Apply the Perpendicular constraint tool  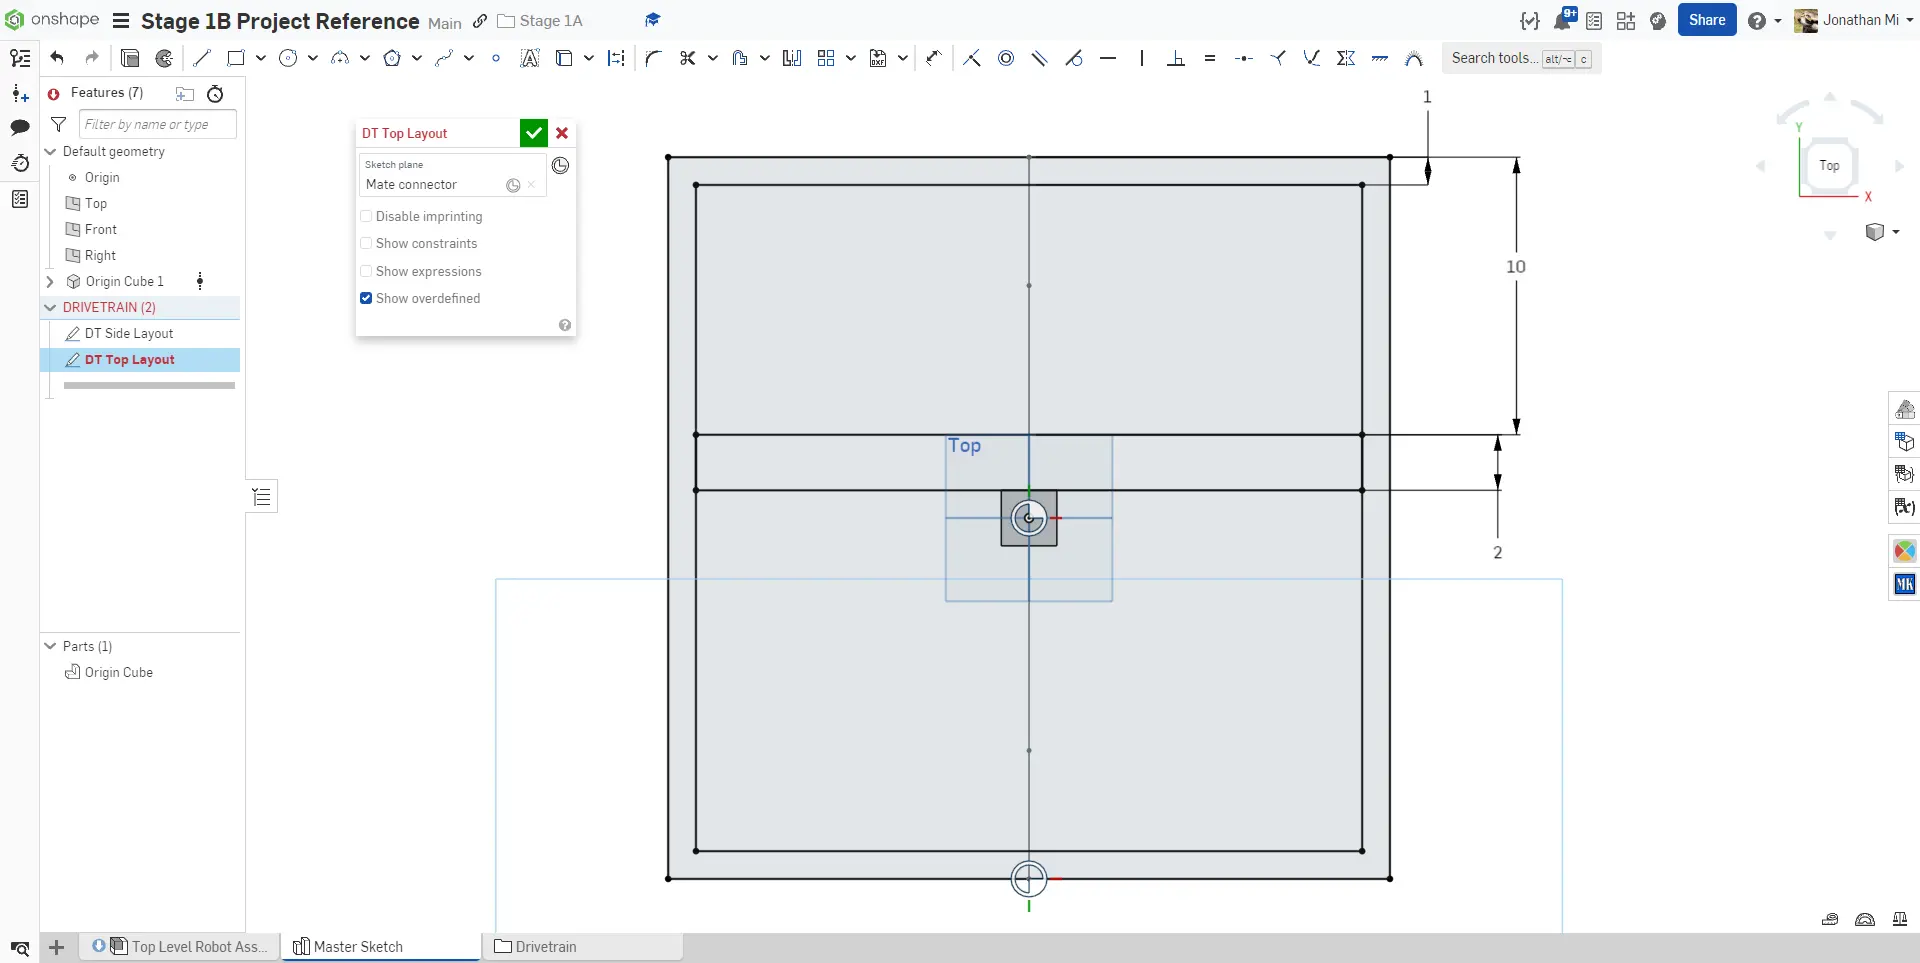(x=1176, y=59)
